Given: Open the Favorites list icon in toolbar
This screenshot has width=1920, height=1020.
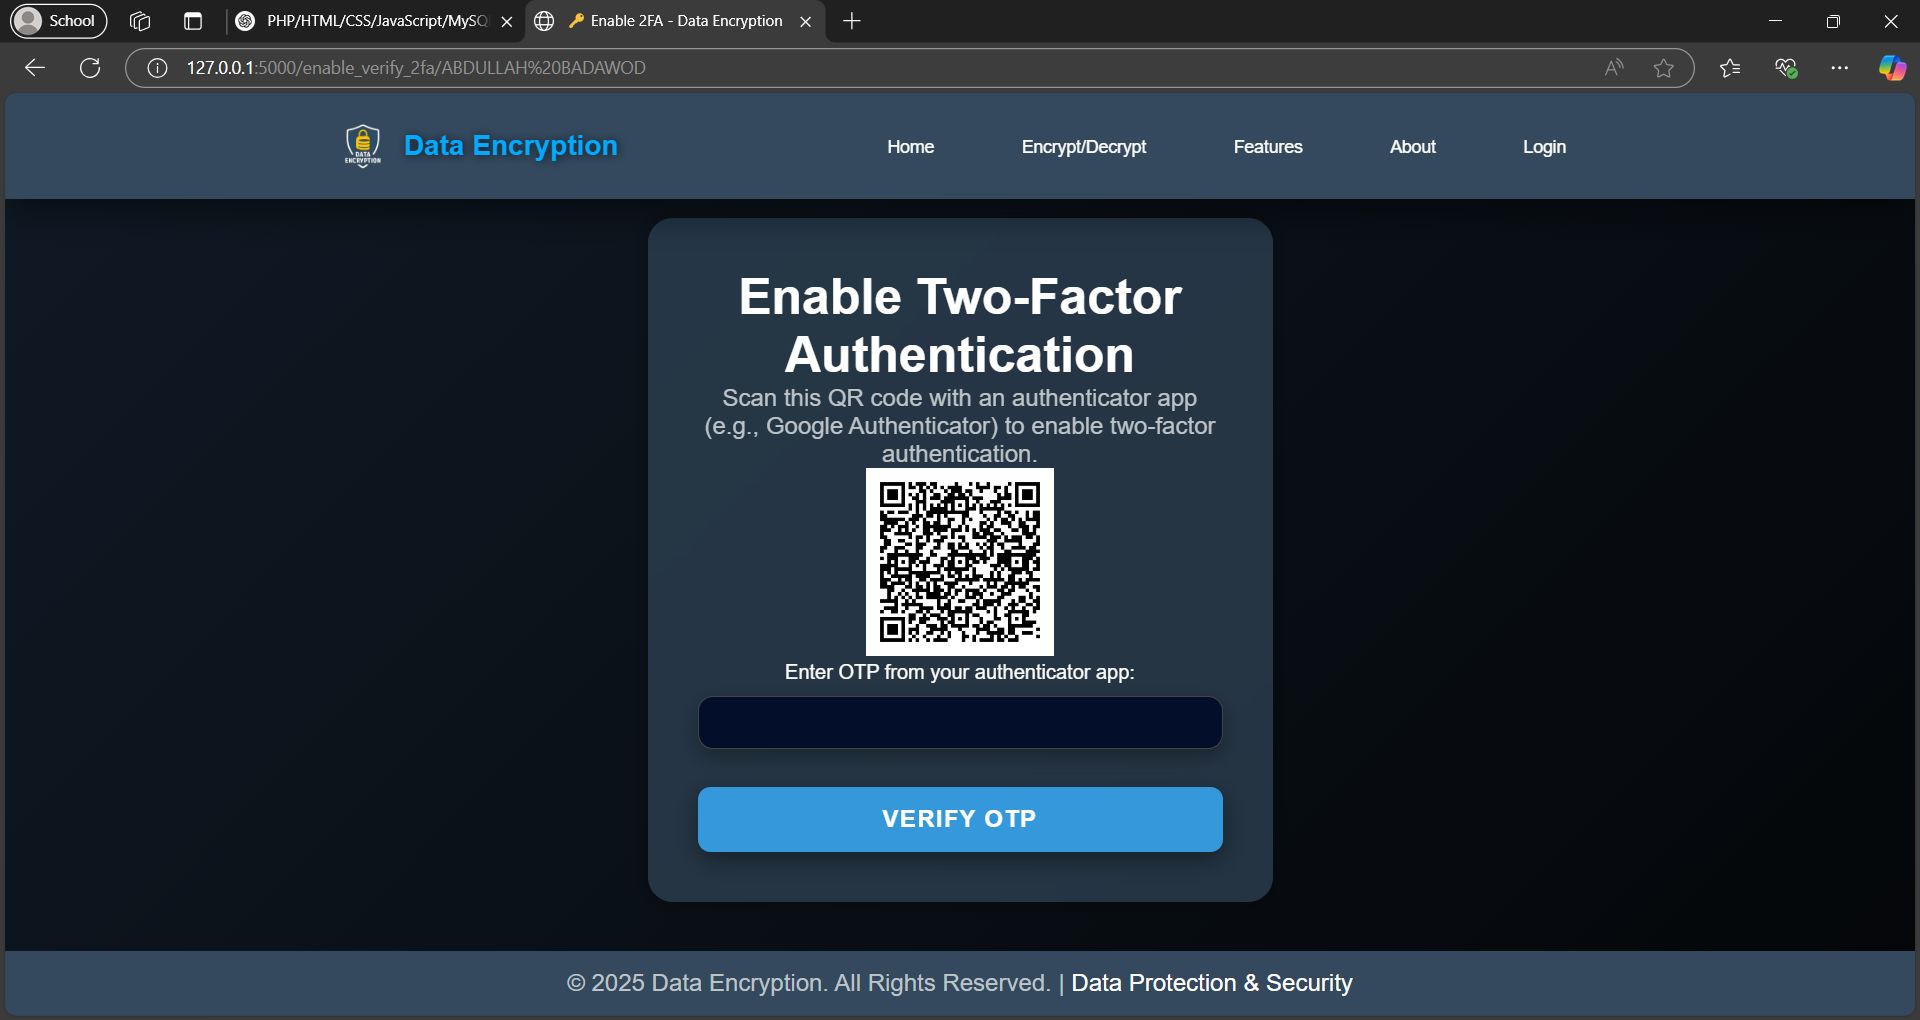Looking at the screenshot, I should 1730,68.
